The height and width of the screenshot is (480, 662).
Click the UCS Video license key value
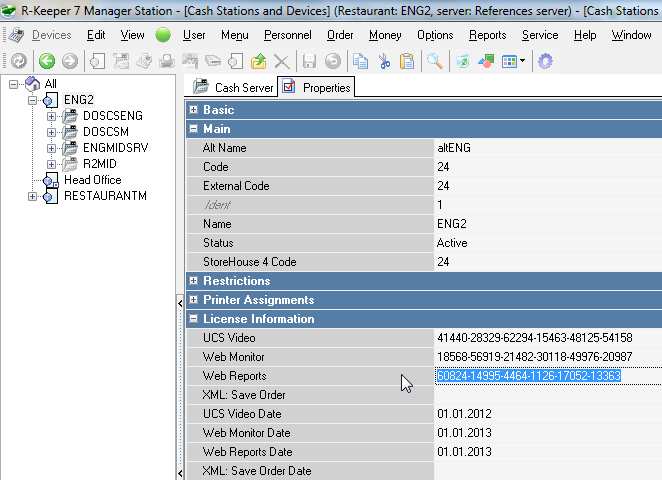(x=534, y=338)
